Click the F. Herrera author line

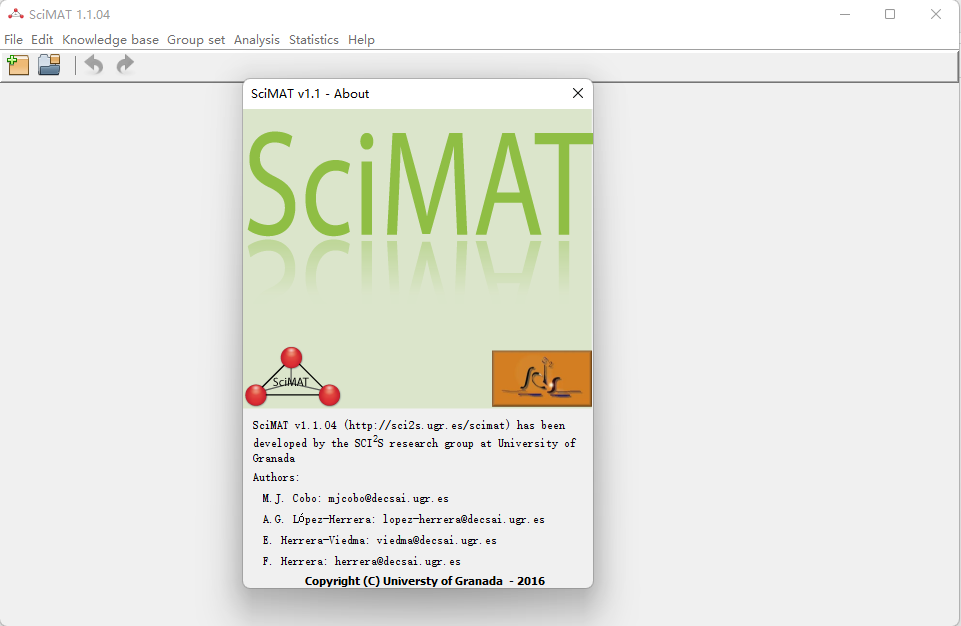[362, 561]
